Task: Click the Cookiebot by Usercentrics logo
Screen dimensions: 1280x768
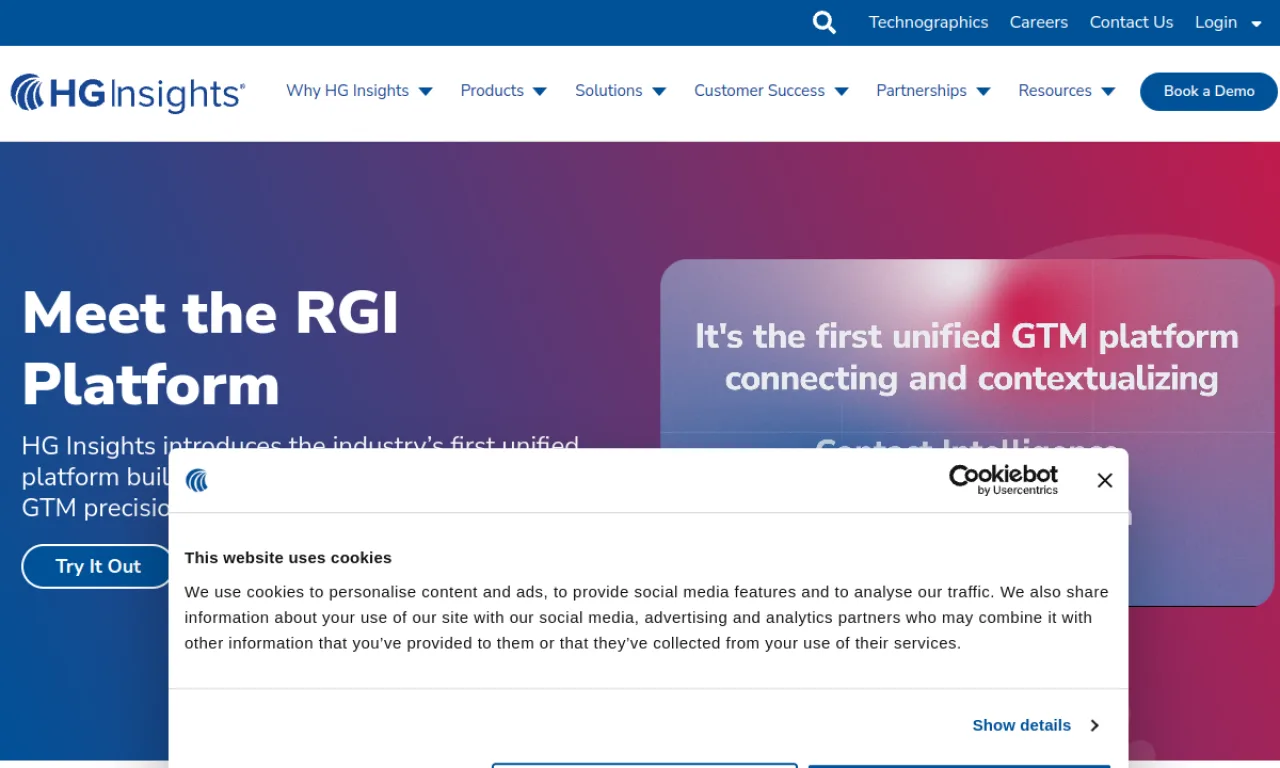Action: tap(1003, 480)
